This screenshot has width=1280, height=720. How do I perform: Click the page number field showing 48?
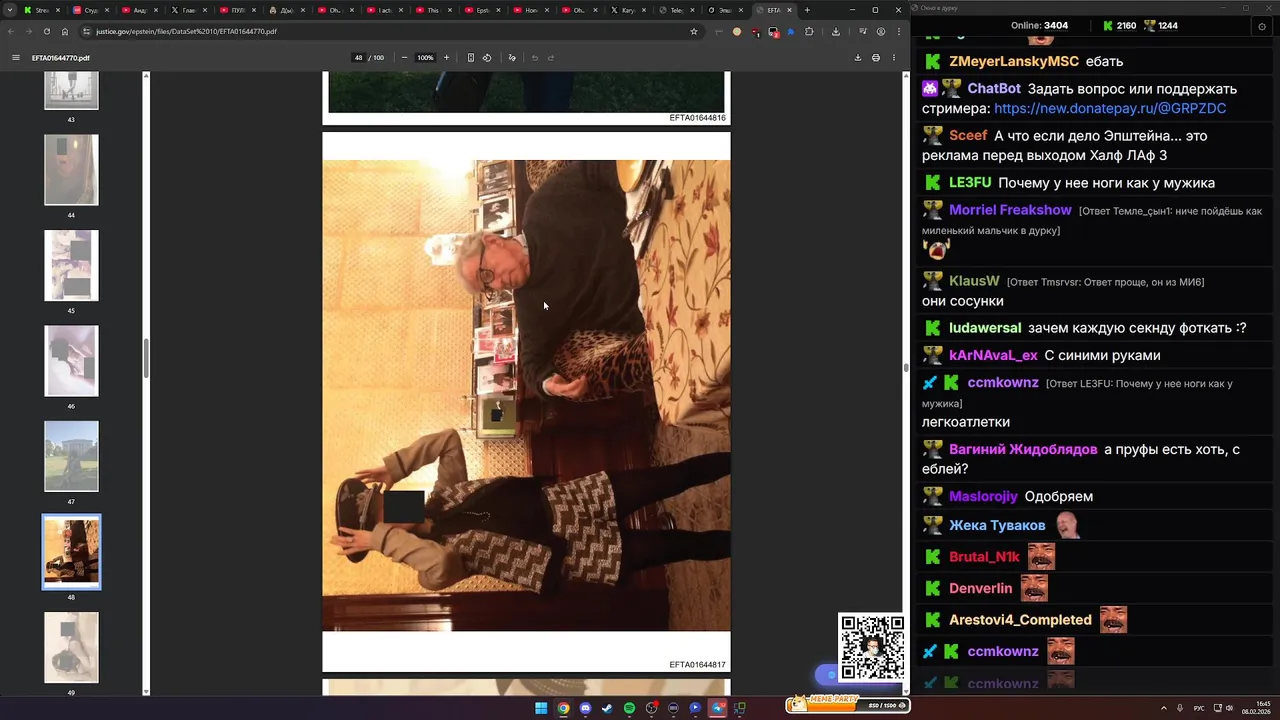pyautogui.click(x=359, y=58)
